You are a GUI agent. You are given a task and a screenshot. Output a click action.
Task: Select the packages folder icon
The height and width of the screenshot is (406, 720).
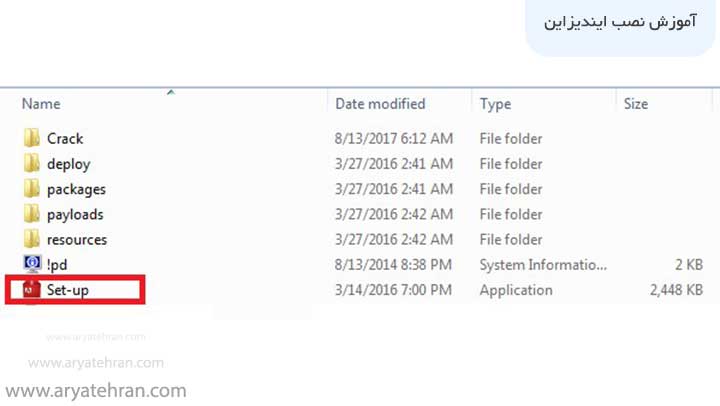pos(32,189)
